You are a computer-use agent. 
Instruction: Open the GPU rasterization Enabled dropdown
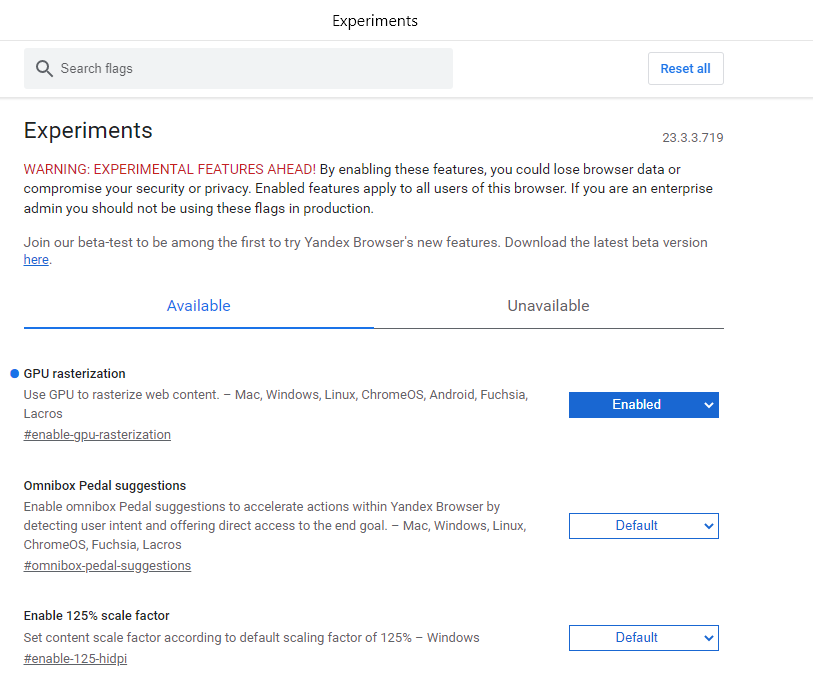(x=643, y=405)
